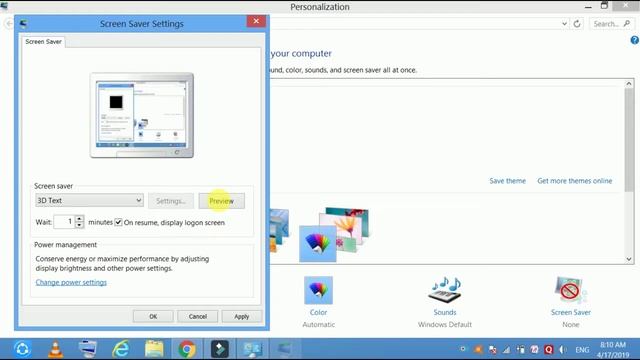Viewport: 640px width, 360px height.
Task: Click the blue circular start icon in taskbar
Action: point(22,349)
